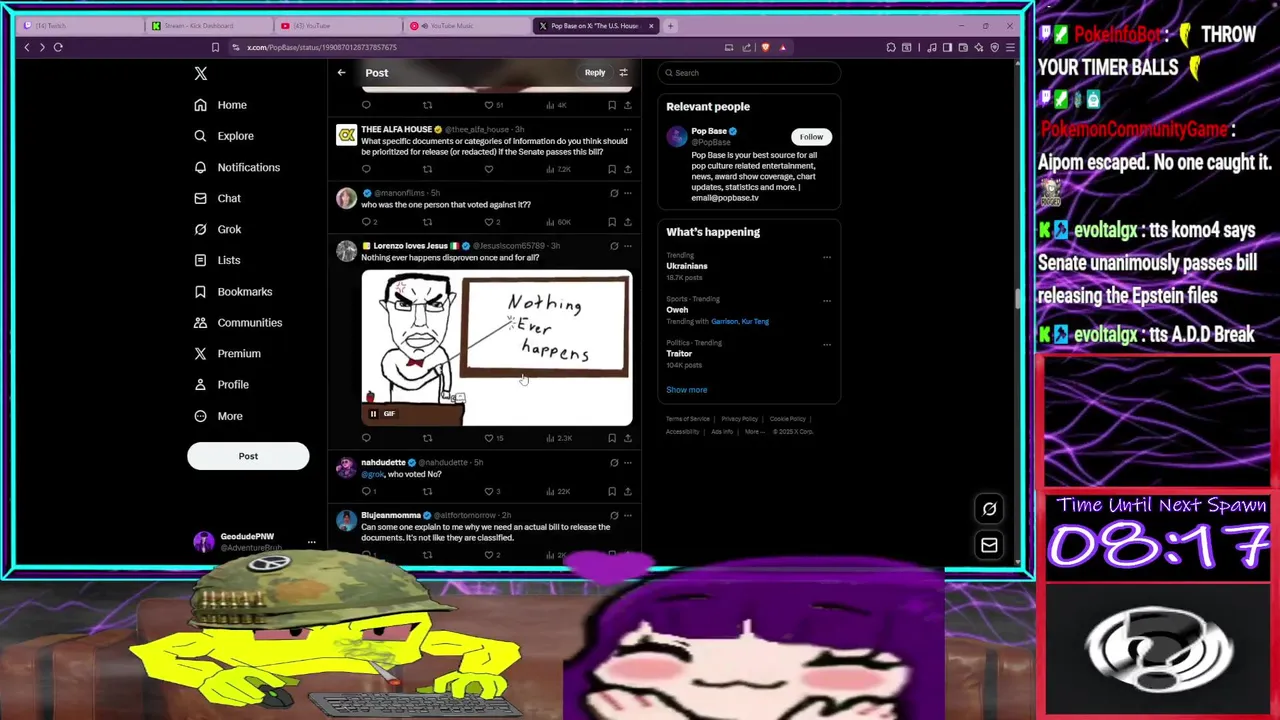
Task: Open Notifications in sidebar
Action: point(237,167)
